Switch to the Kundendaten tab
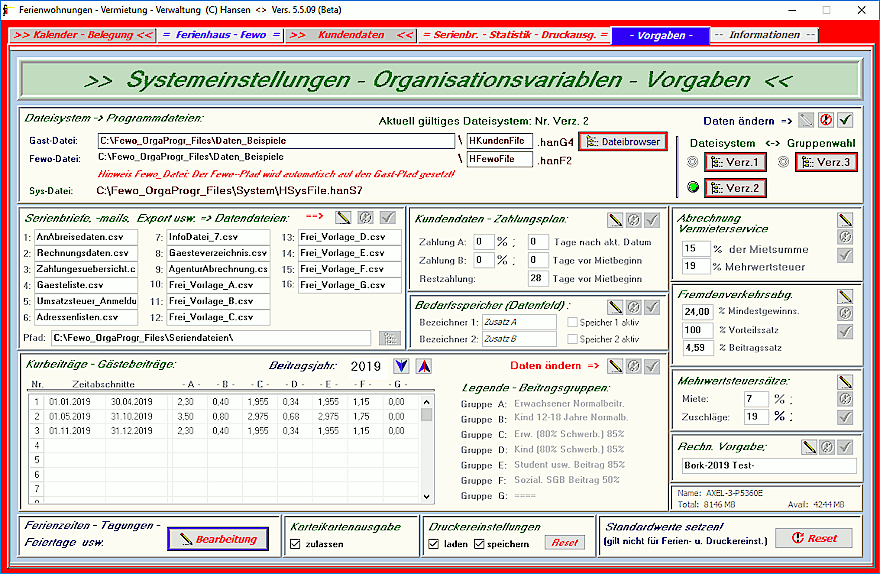The image size is (880, 574). [349, 35]
